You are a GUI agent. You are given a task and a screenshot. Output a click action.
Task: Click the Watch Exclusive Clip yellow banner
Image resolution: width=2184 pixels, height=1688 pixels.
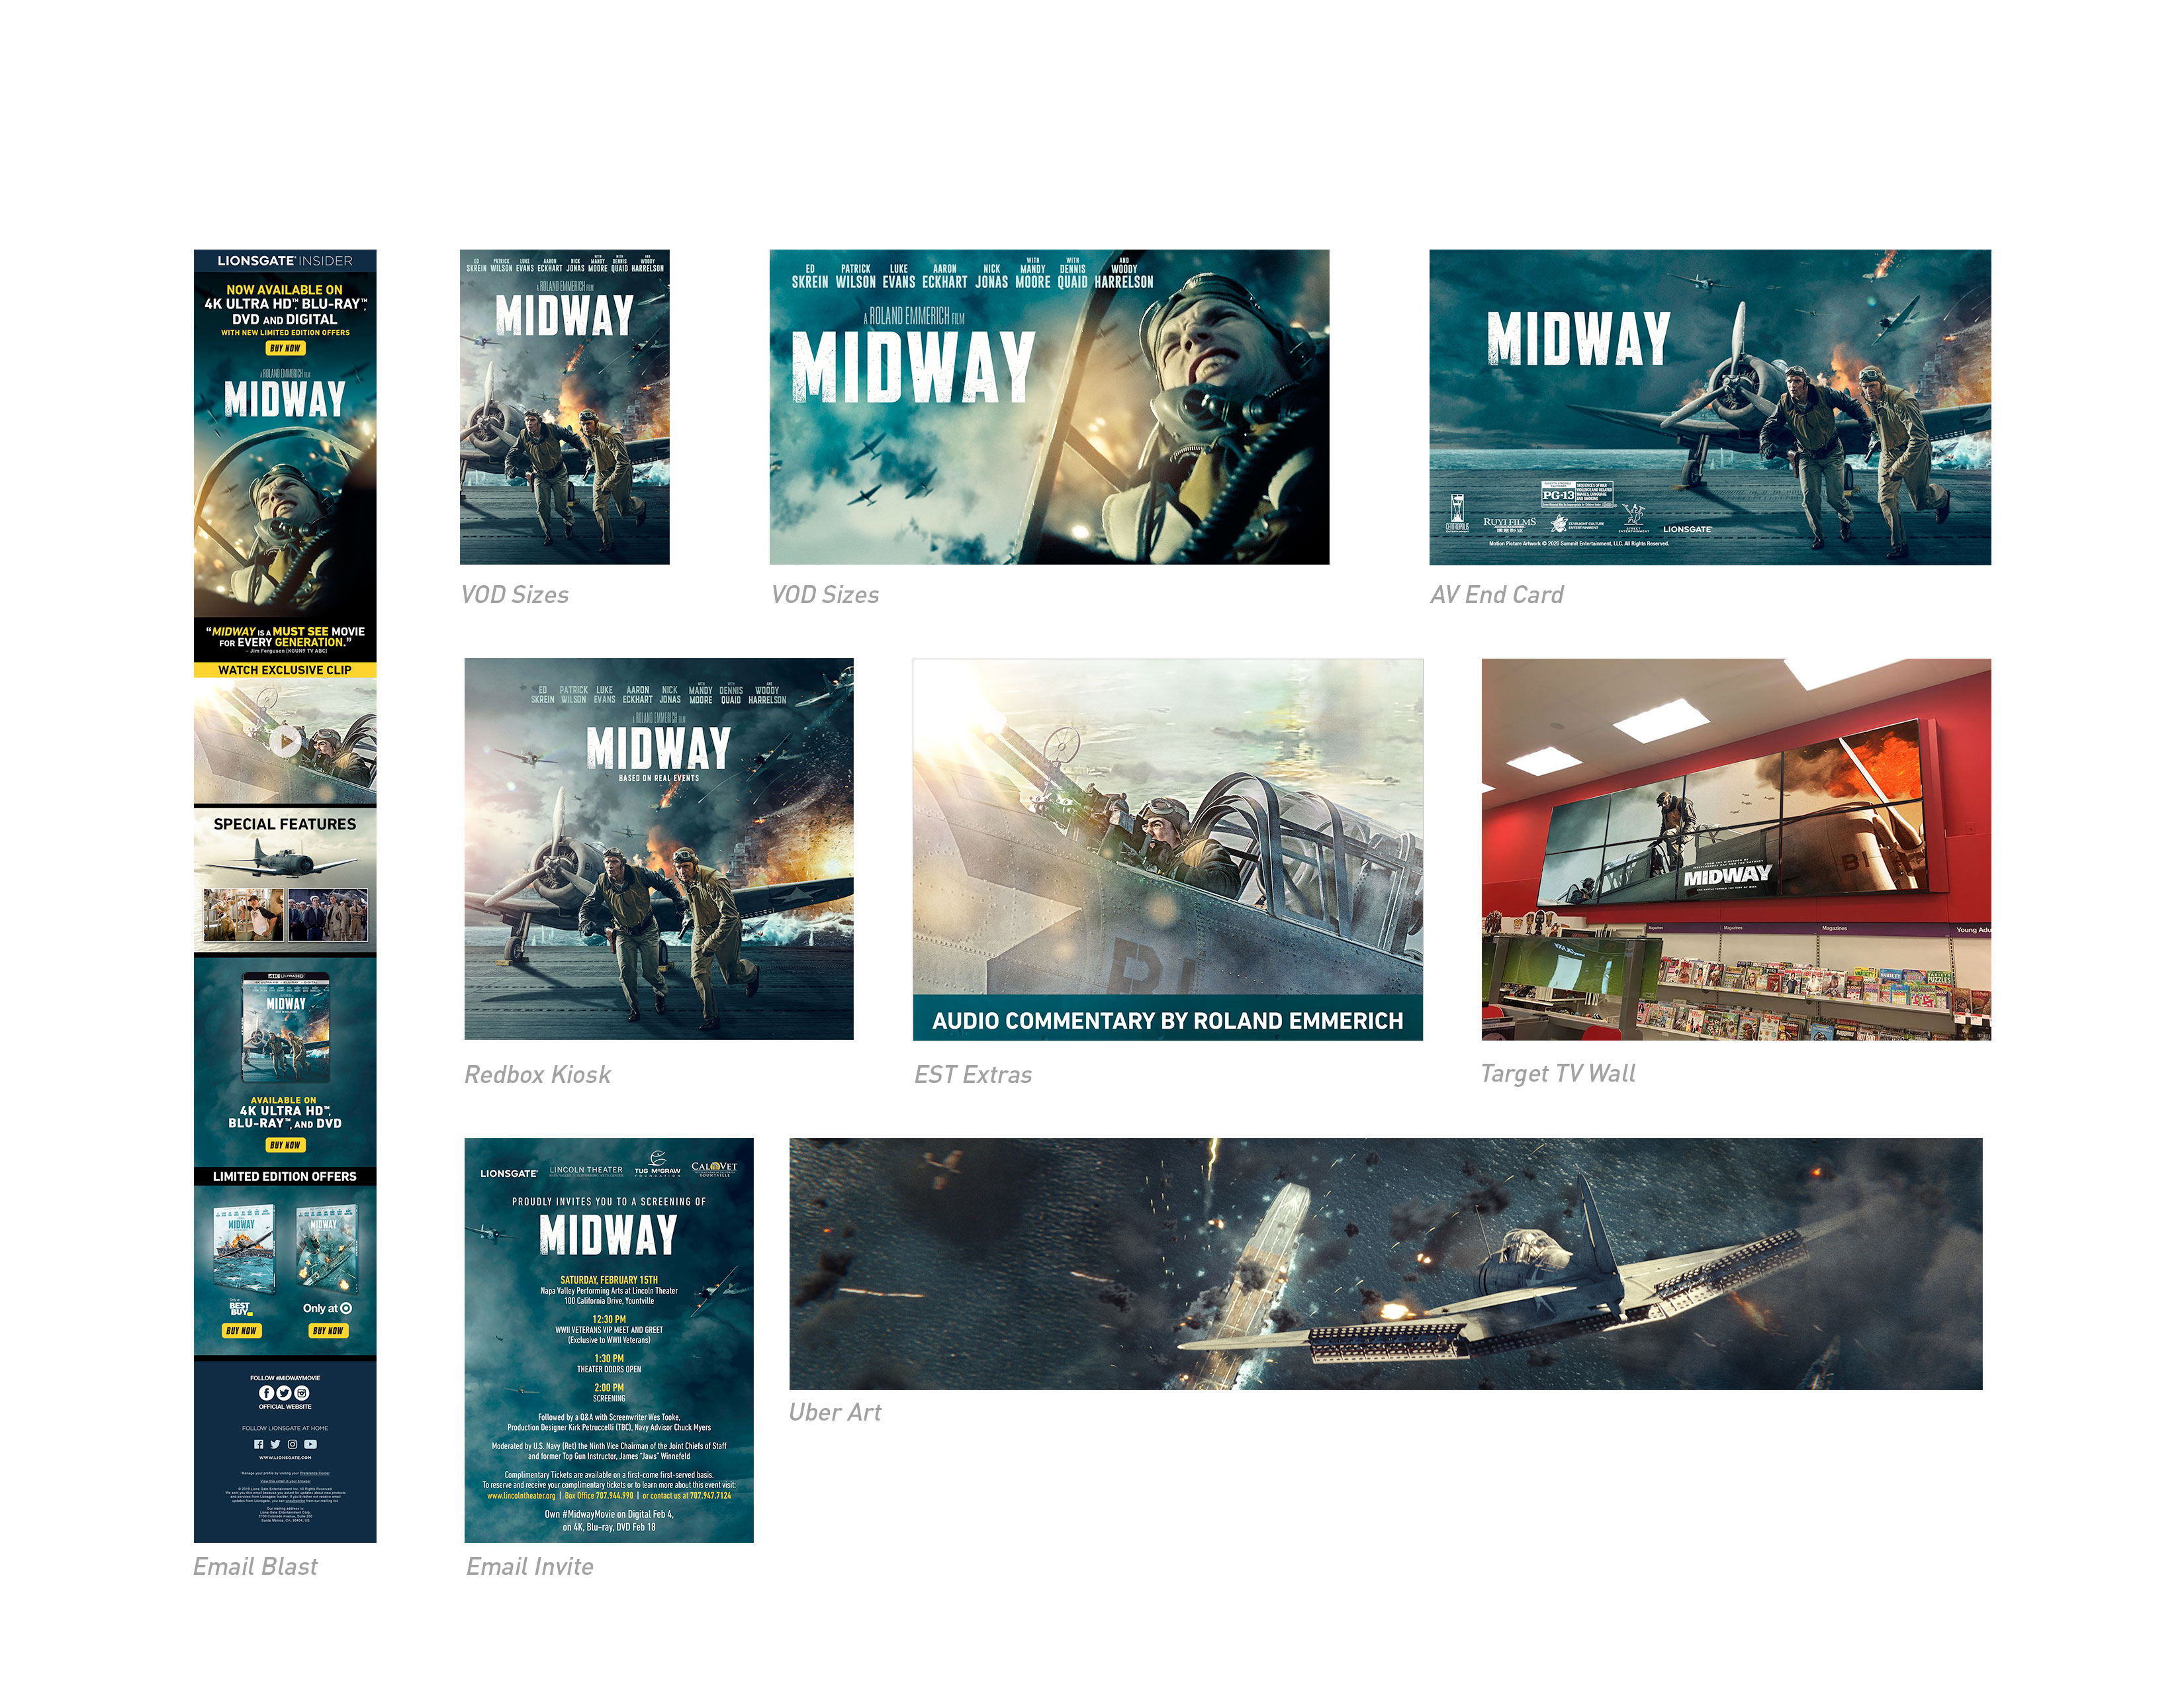pyautogui.click(x=285, y=670)
